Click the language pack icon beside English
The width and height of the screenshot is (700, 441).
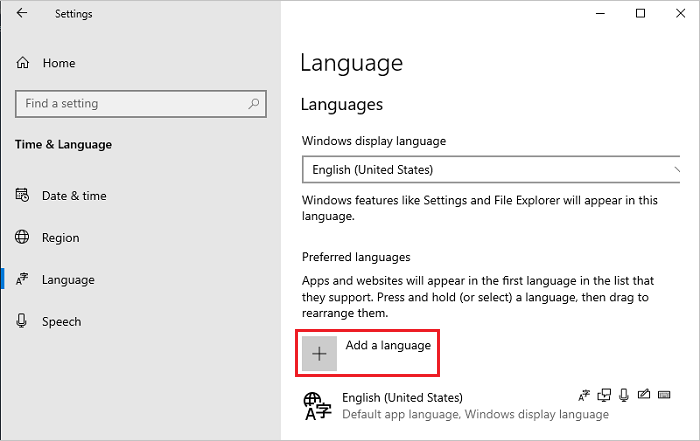(x=583, y=397)
